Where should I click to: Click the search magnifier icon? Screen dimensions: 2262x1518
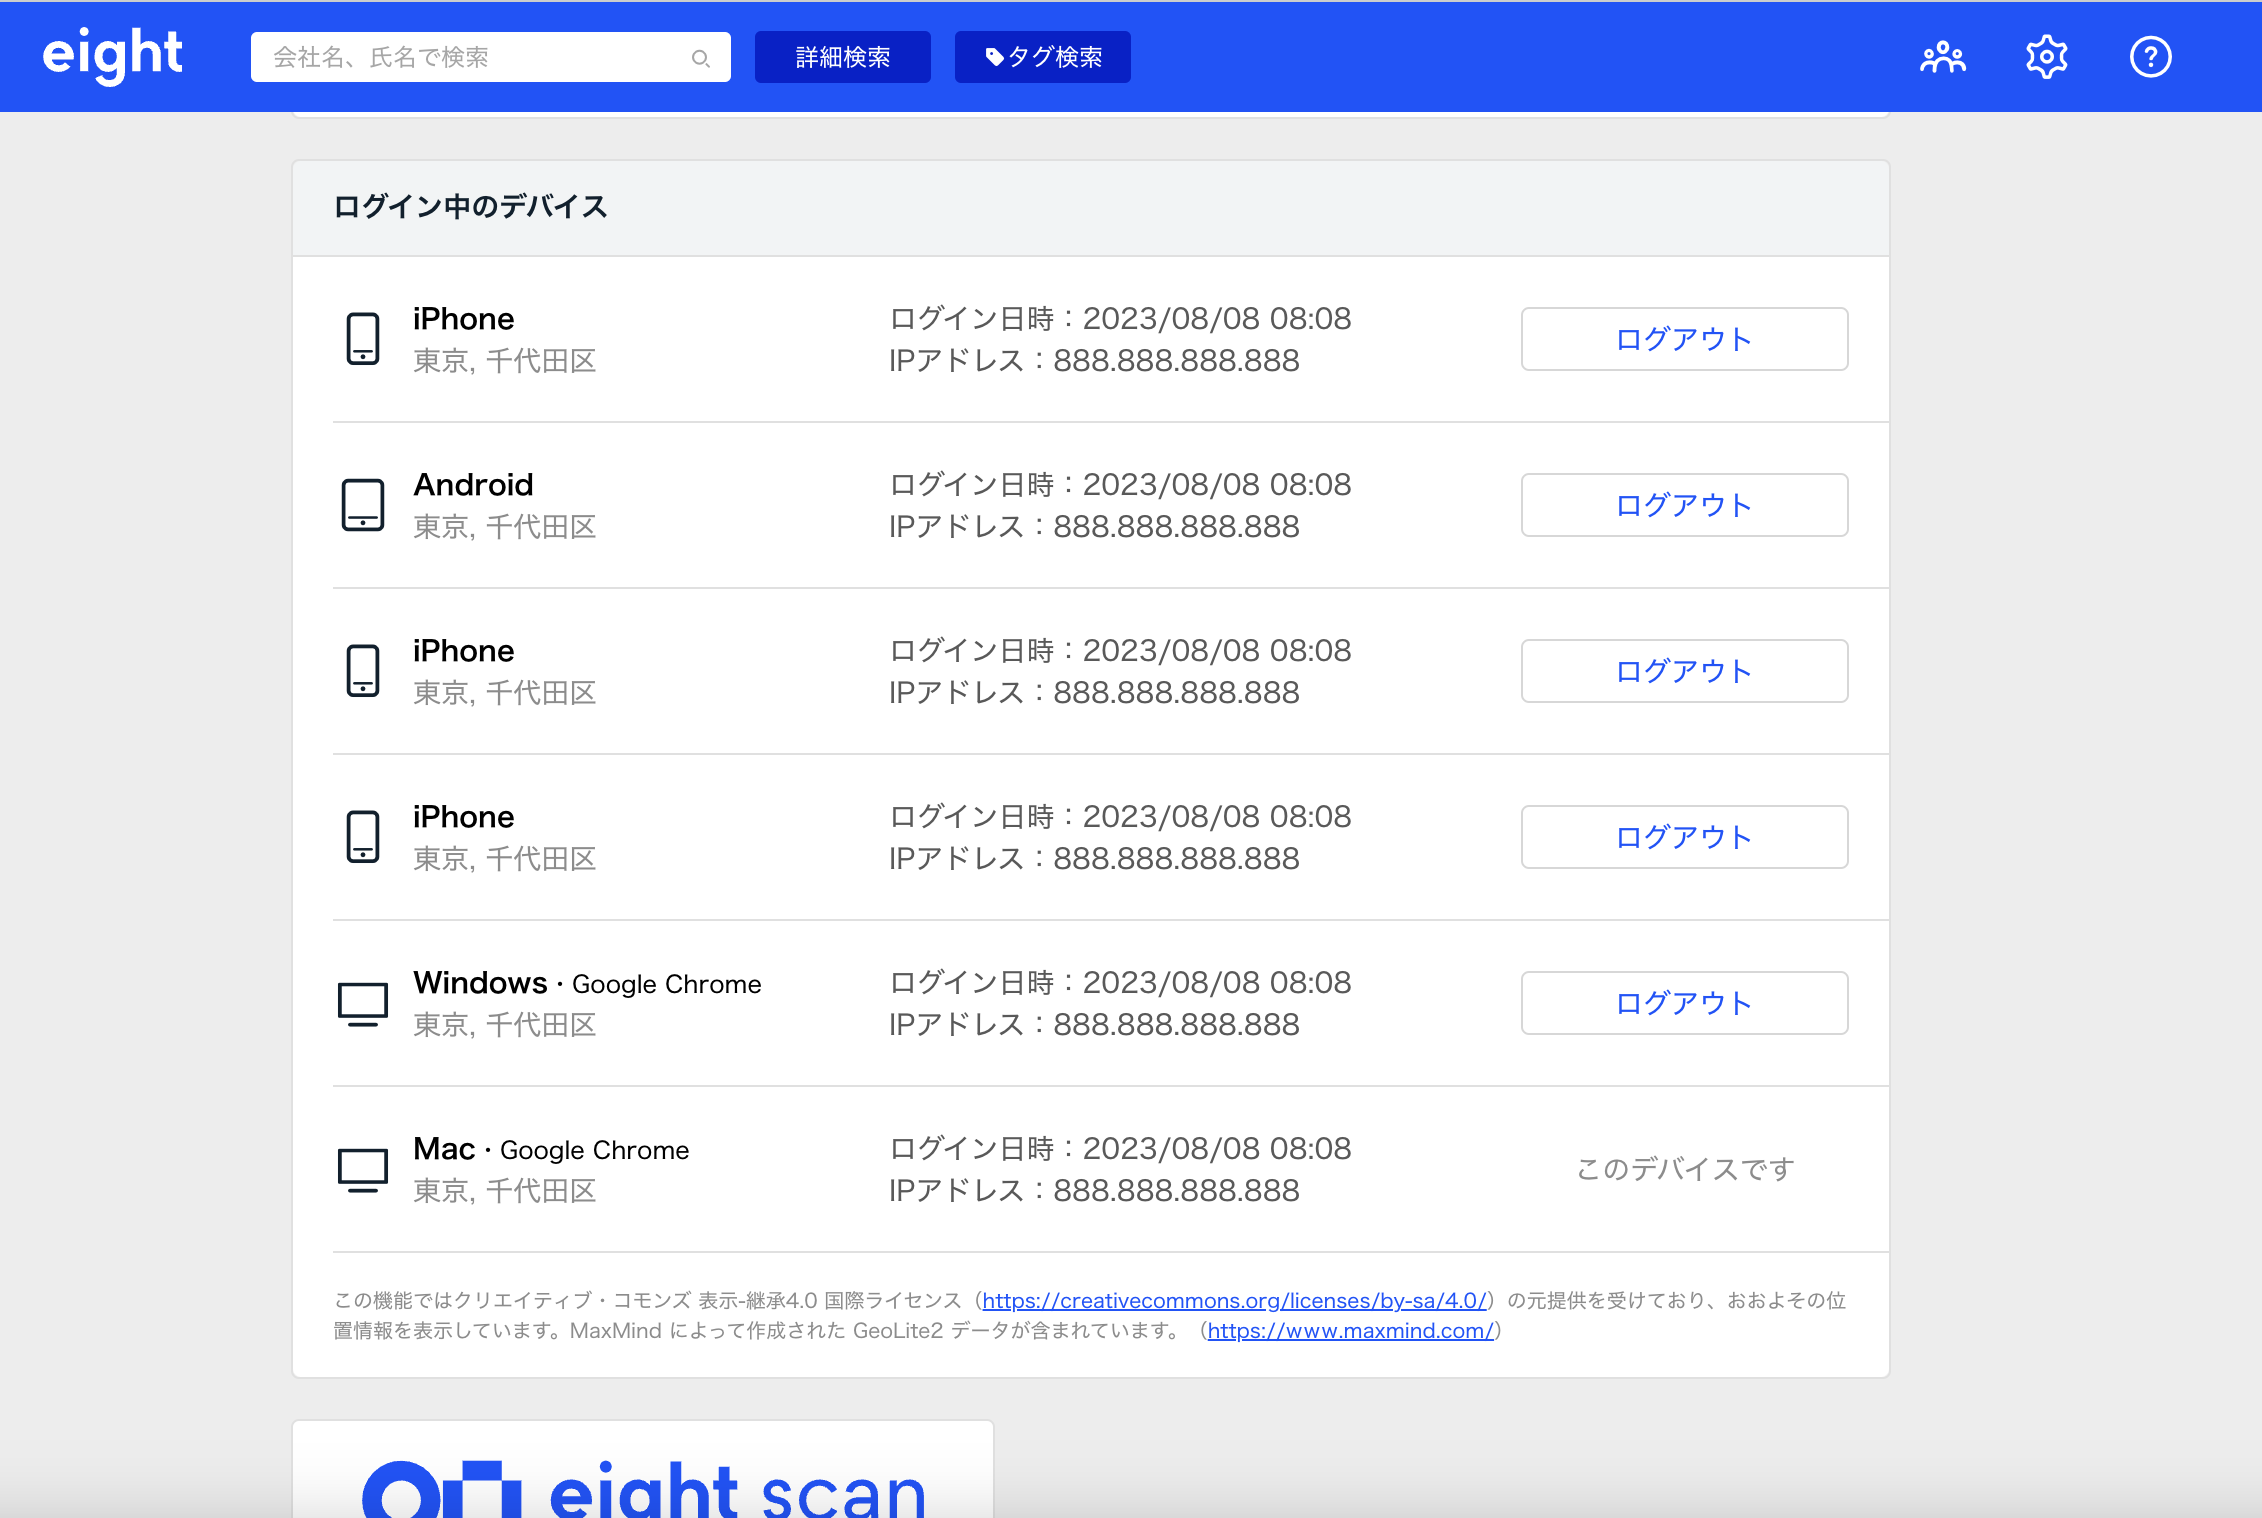[x=701, y=58]
